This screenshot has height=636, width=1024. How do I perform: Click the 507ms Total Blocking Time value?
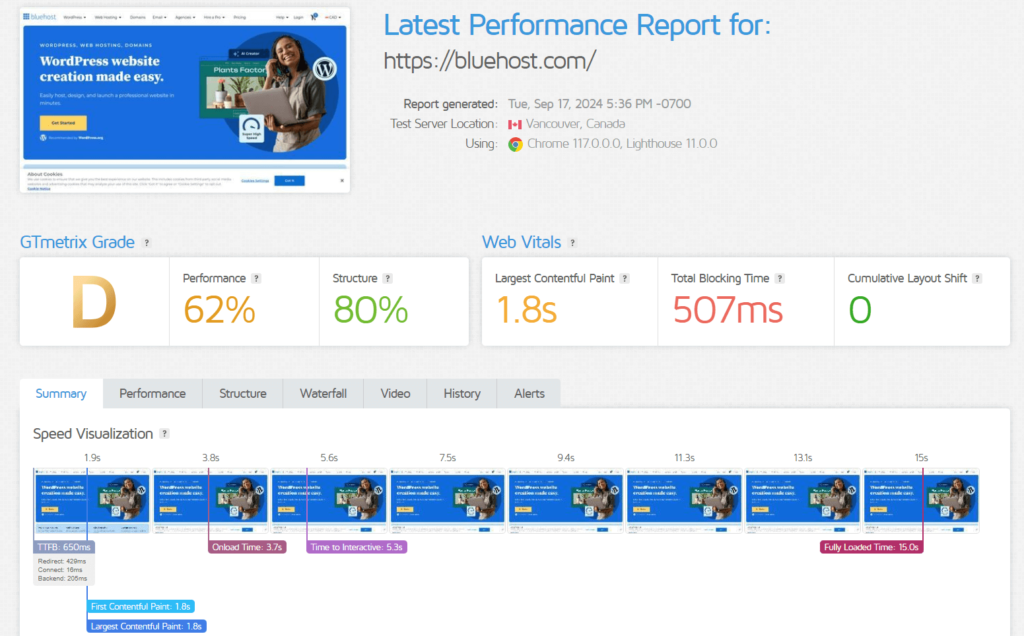coord(728,310)
